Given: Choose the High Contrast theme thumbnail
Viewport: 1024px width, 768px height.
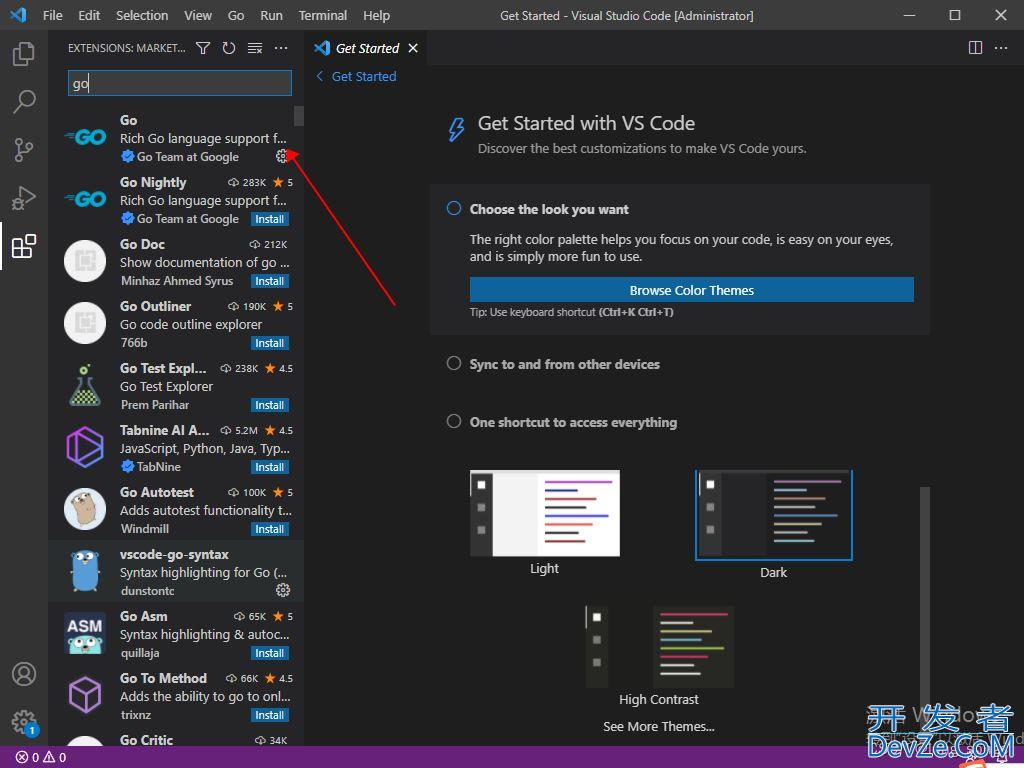Looking at the screenshot, I should (660, 647).
